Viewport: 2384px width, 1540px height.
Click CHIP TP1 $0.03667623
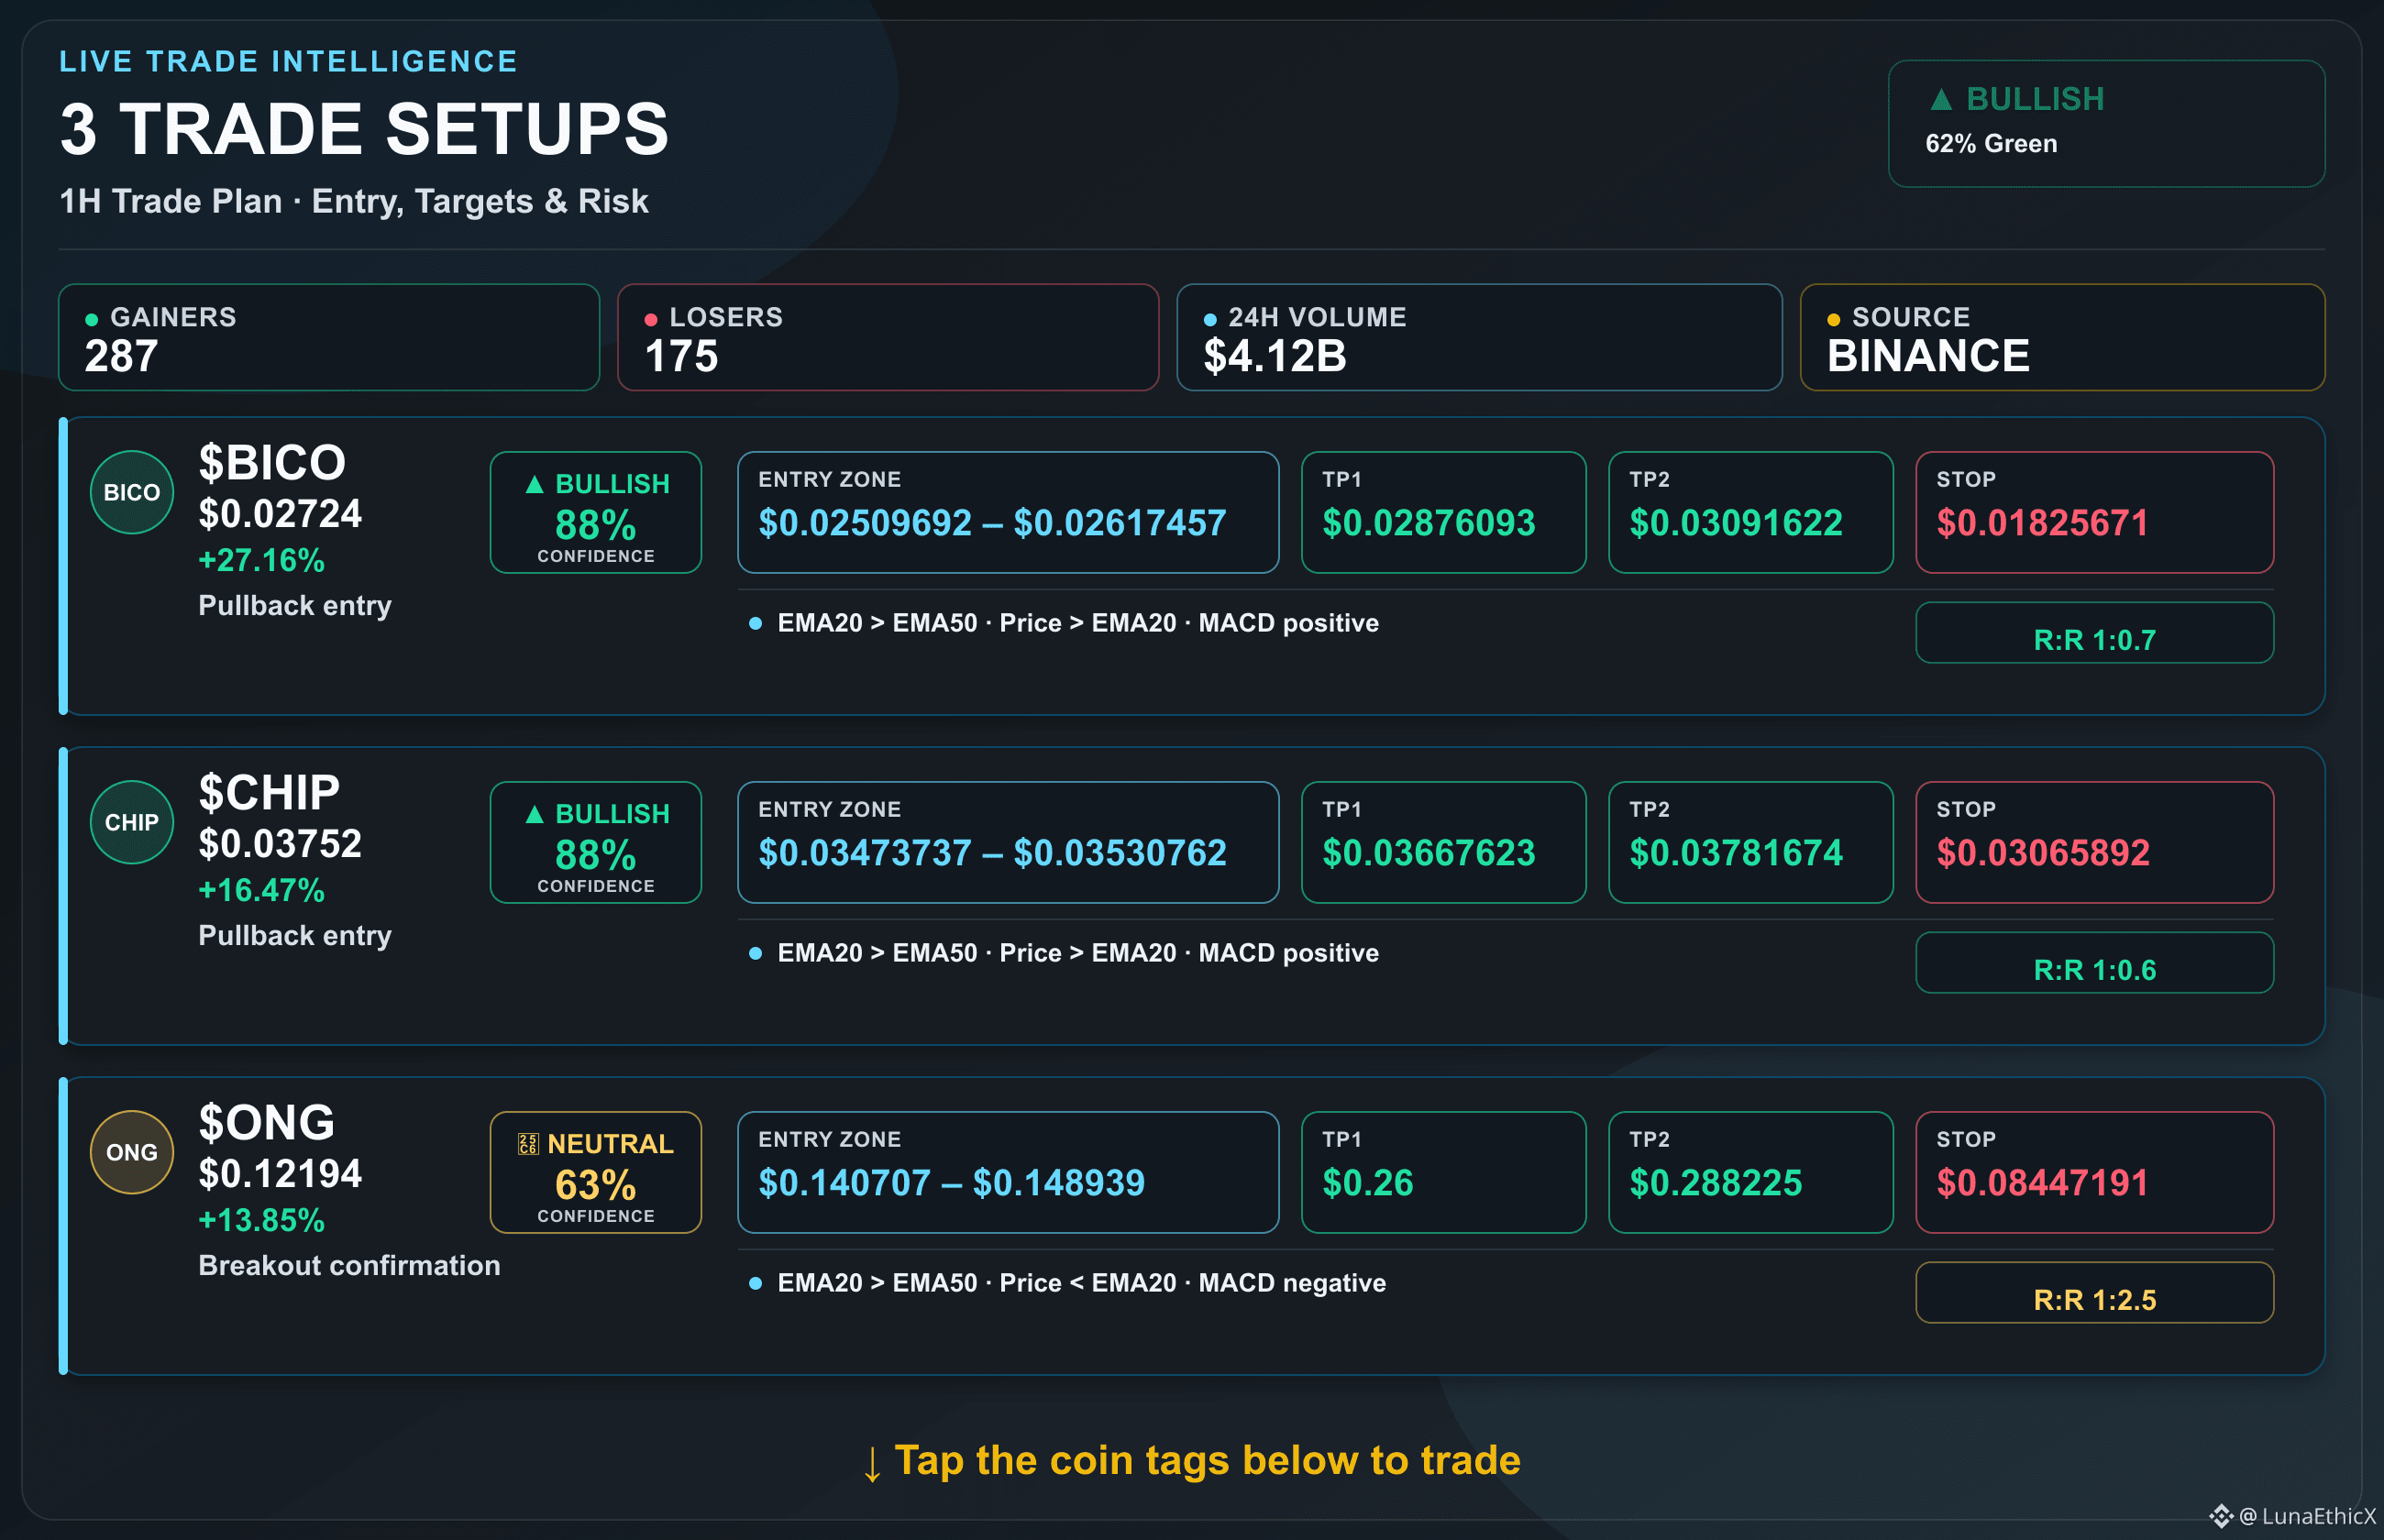click(1443, 842)
